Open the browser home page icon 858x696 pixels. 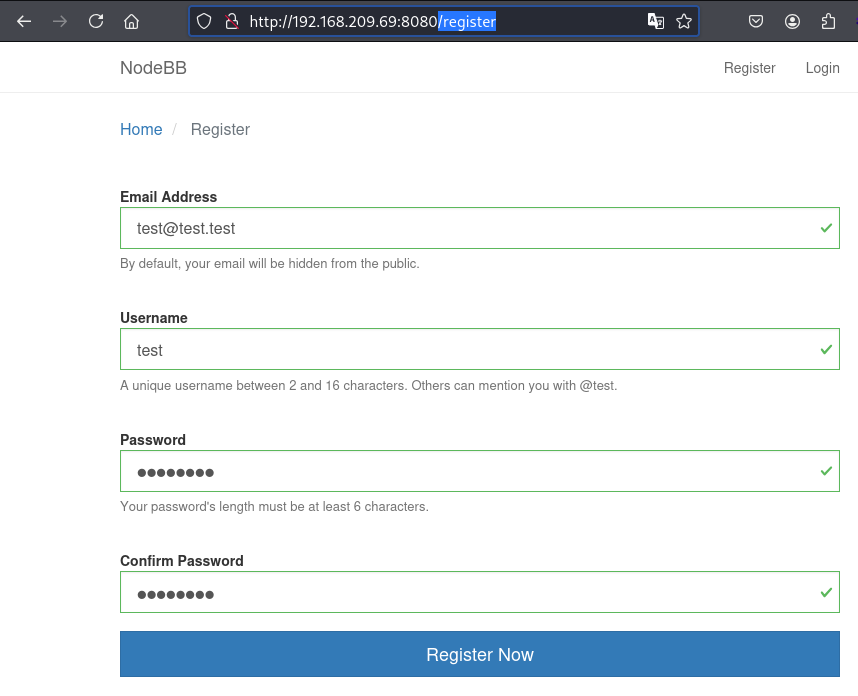[131, 21]
